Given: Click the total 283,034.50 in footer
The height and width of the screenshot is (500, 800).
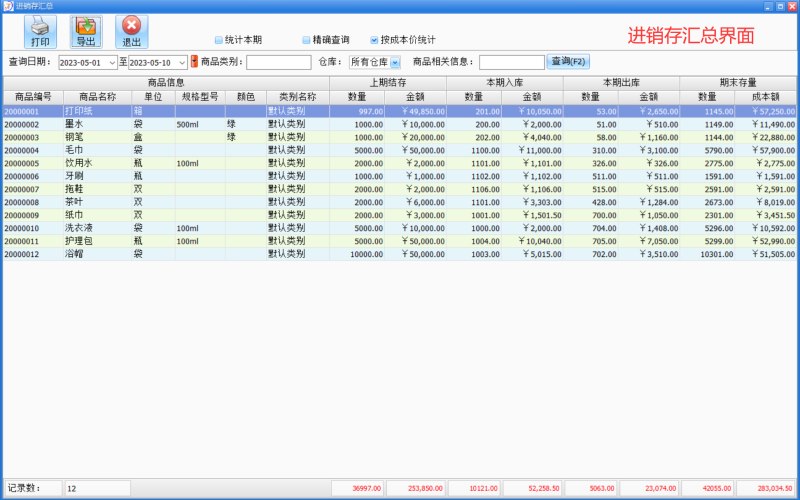Looking at the screenshot, I should click(x=766, y=488).
